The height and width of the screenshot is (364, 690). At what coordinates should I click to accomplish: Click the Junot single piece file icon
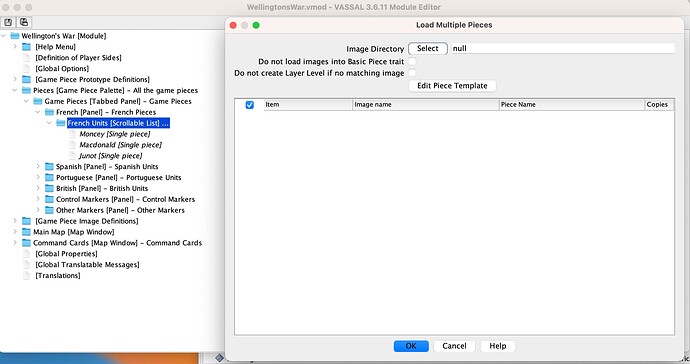pos(73,156)
